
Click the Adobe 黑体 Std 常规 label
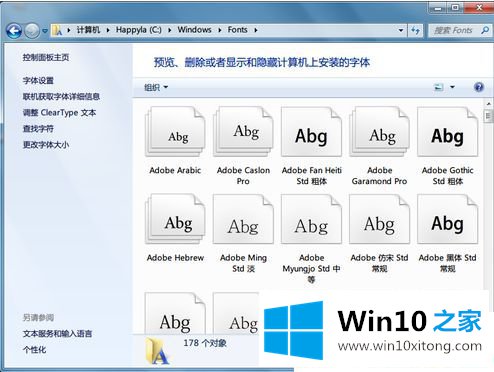coord(447,263)
